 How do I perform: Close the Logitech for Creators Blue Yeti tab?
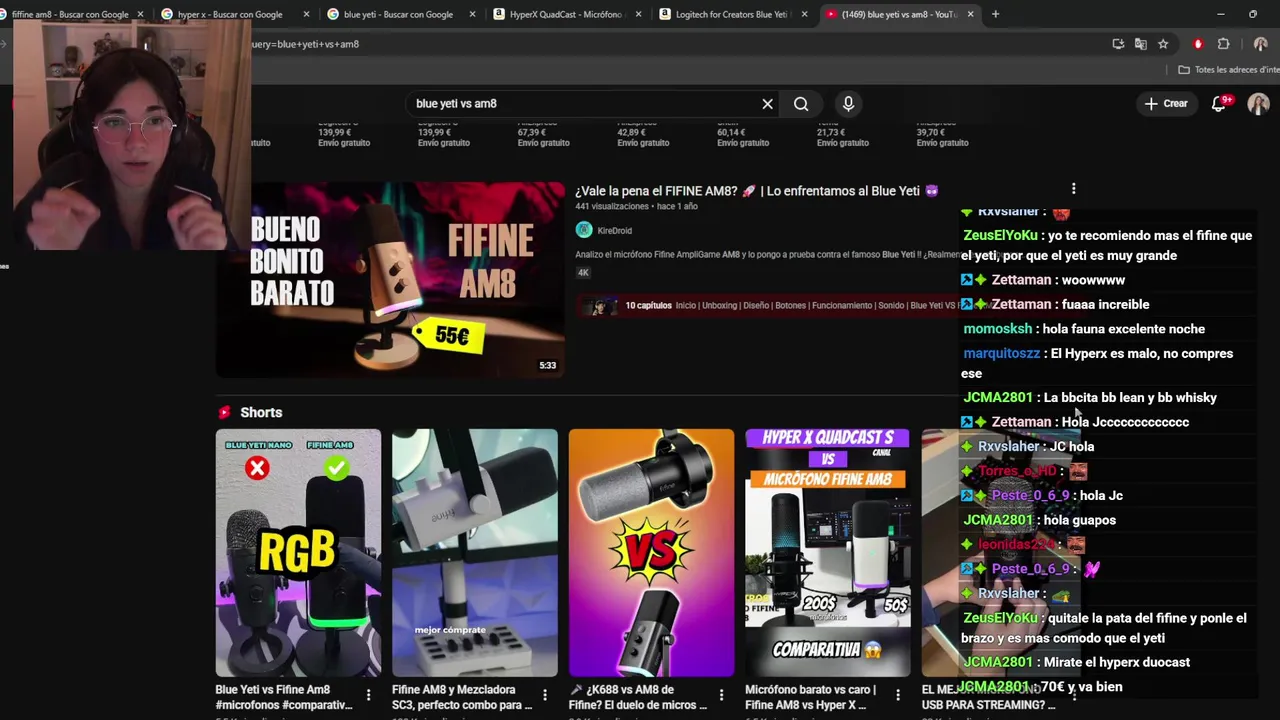[x=804, y=14]
